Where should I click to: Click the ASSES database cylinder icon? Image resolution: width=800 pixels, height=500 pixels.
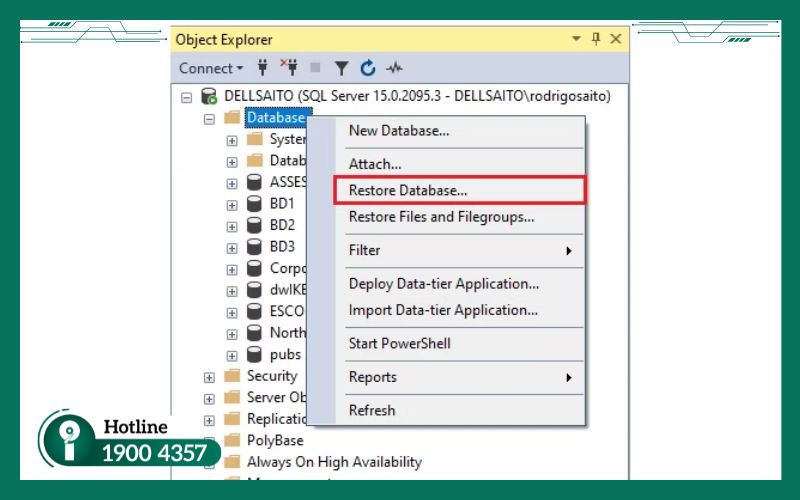coord(254,182)
